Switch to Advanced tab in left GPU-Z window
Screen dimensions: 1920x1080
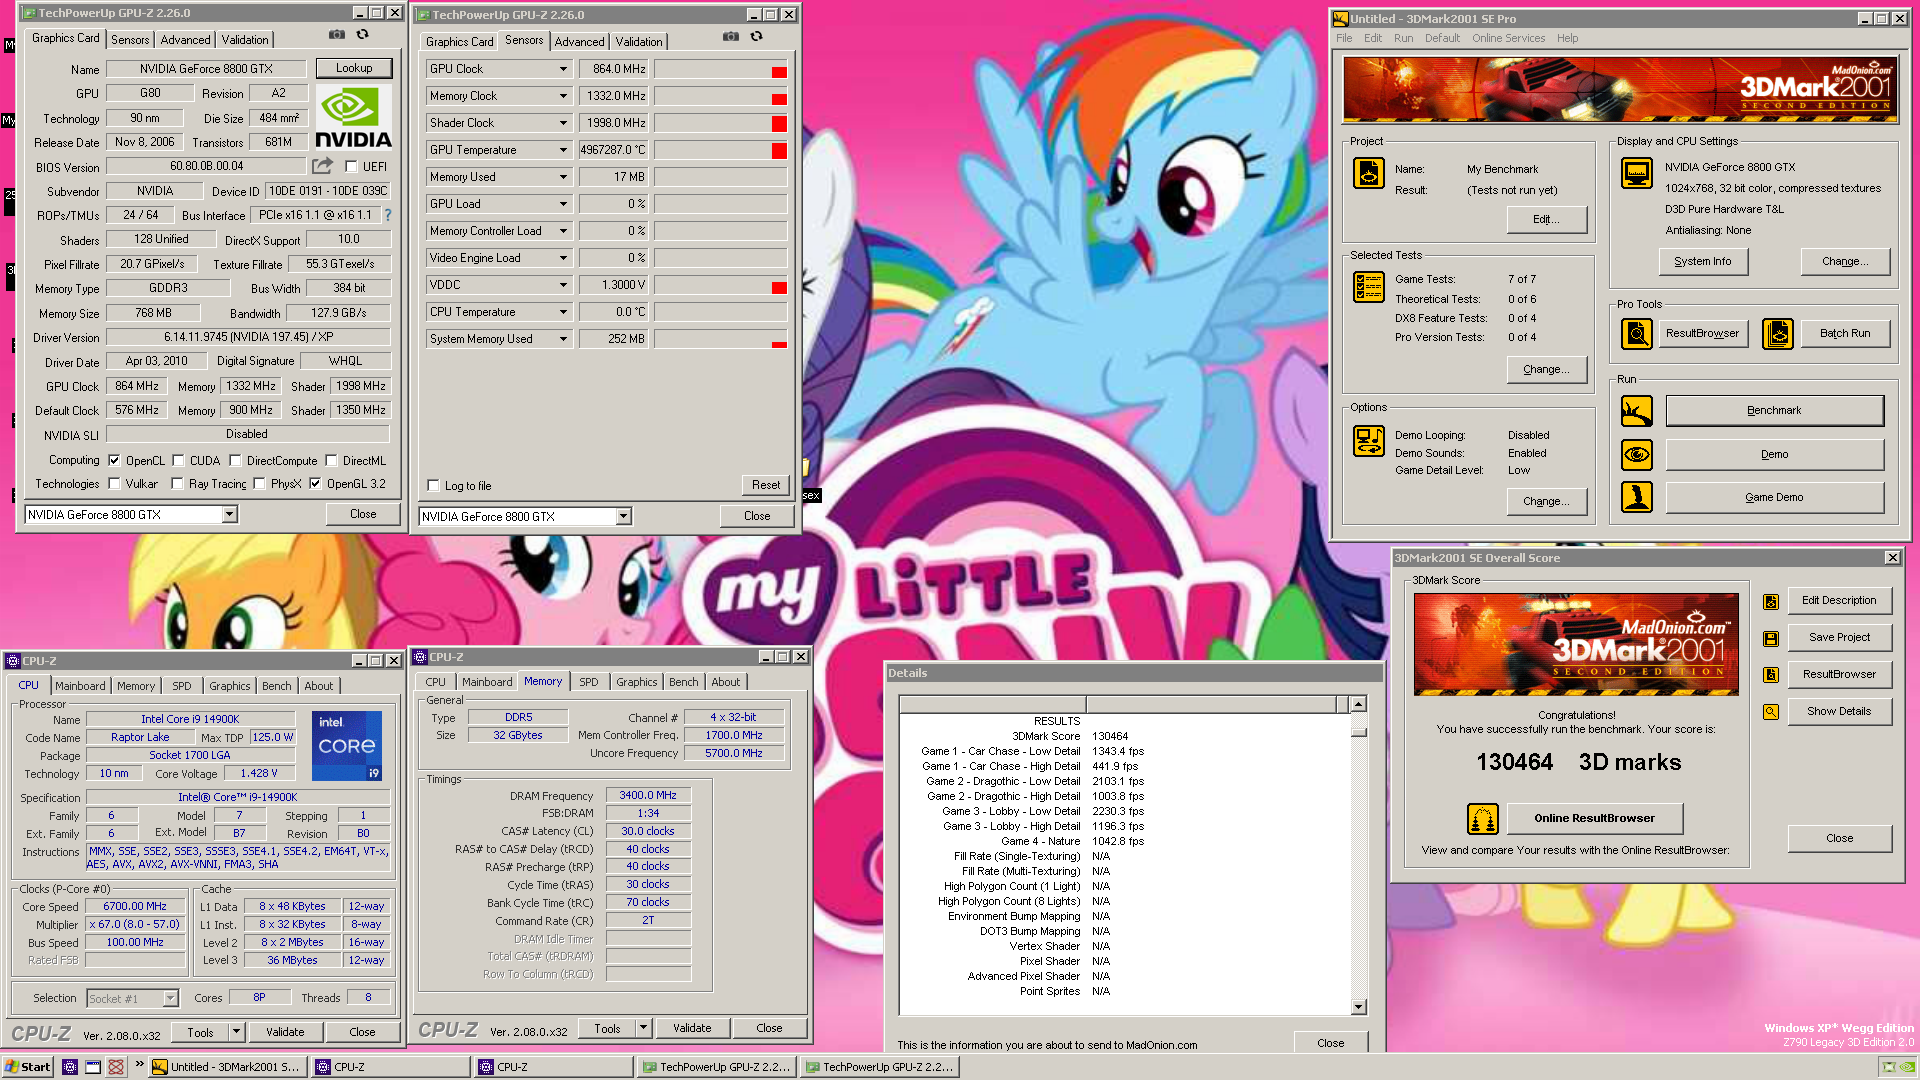[x=186, y=40]
